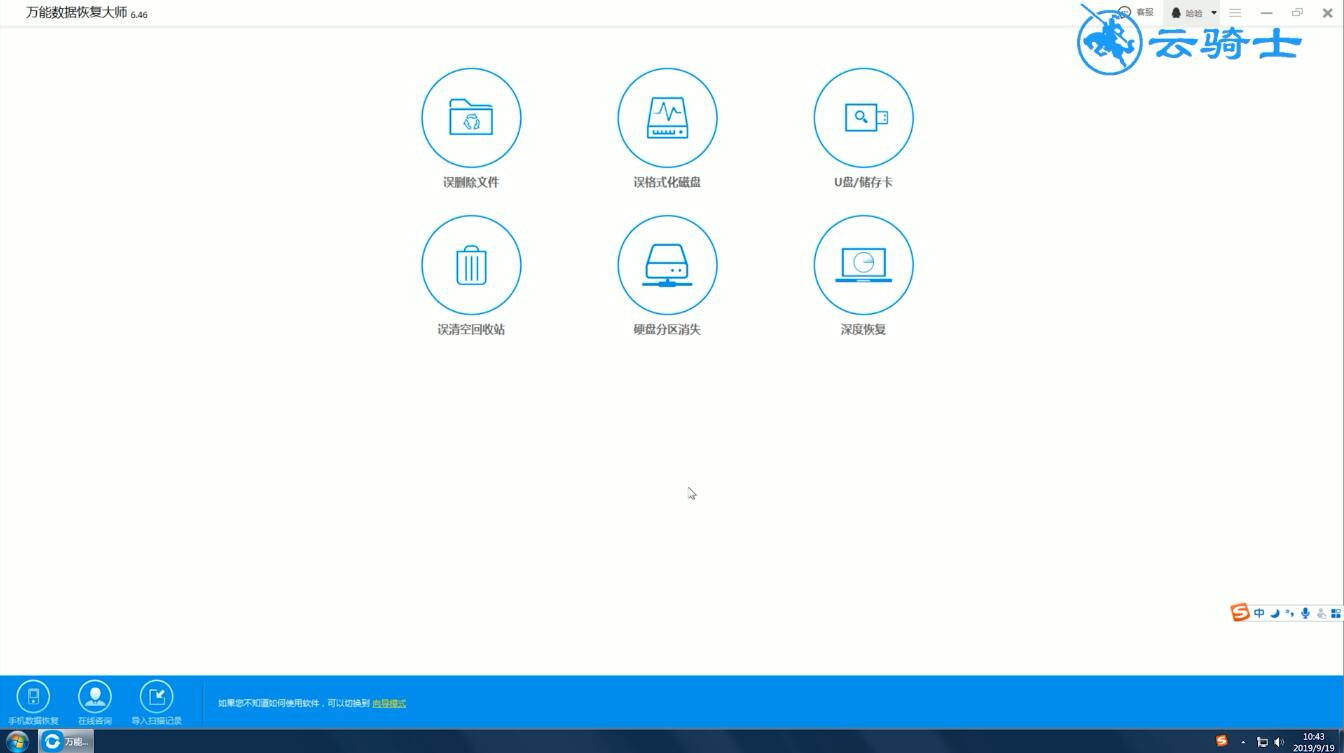The height and width of the screenshot is (753, 1344).
Task: Click the Sogou IME user avatar icon
Action: [x=1321, y=613]
